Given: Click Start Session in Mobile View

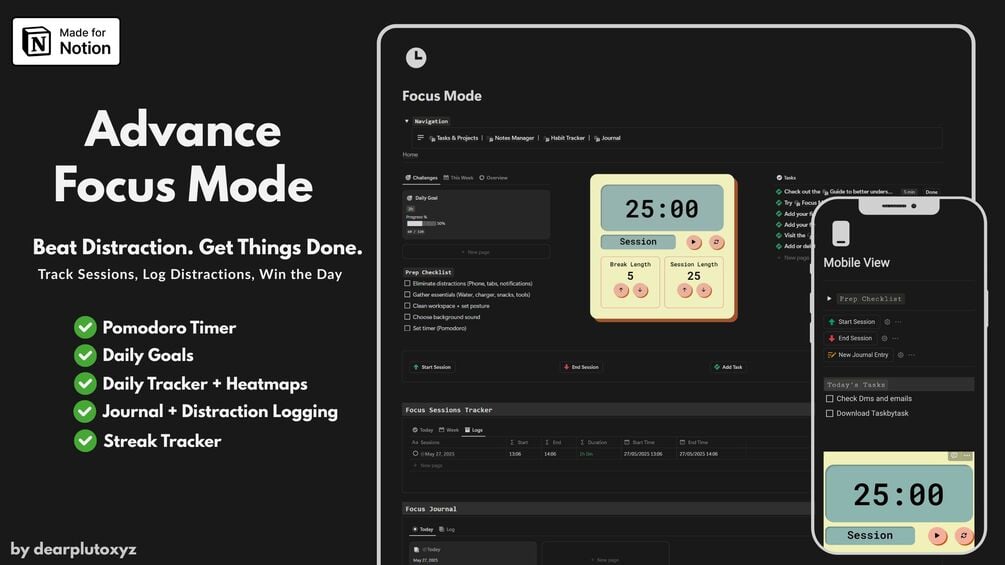Looking at the screenshot, I should [851, 322].
